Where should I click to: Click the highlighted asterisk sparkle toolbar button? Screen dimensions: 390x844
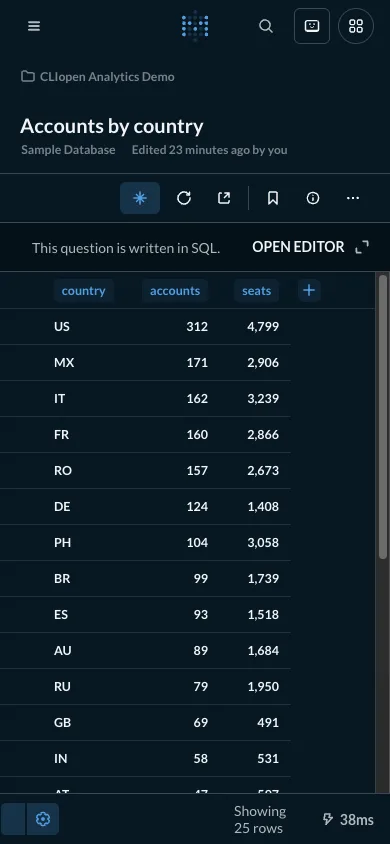(140, 198)
